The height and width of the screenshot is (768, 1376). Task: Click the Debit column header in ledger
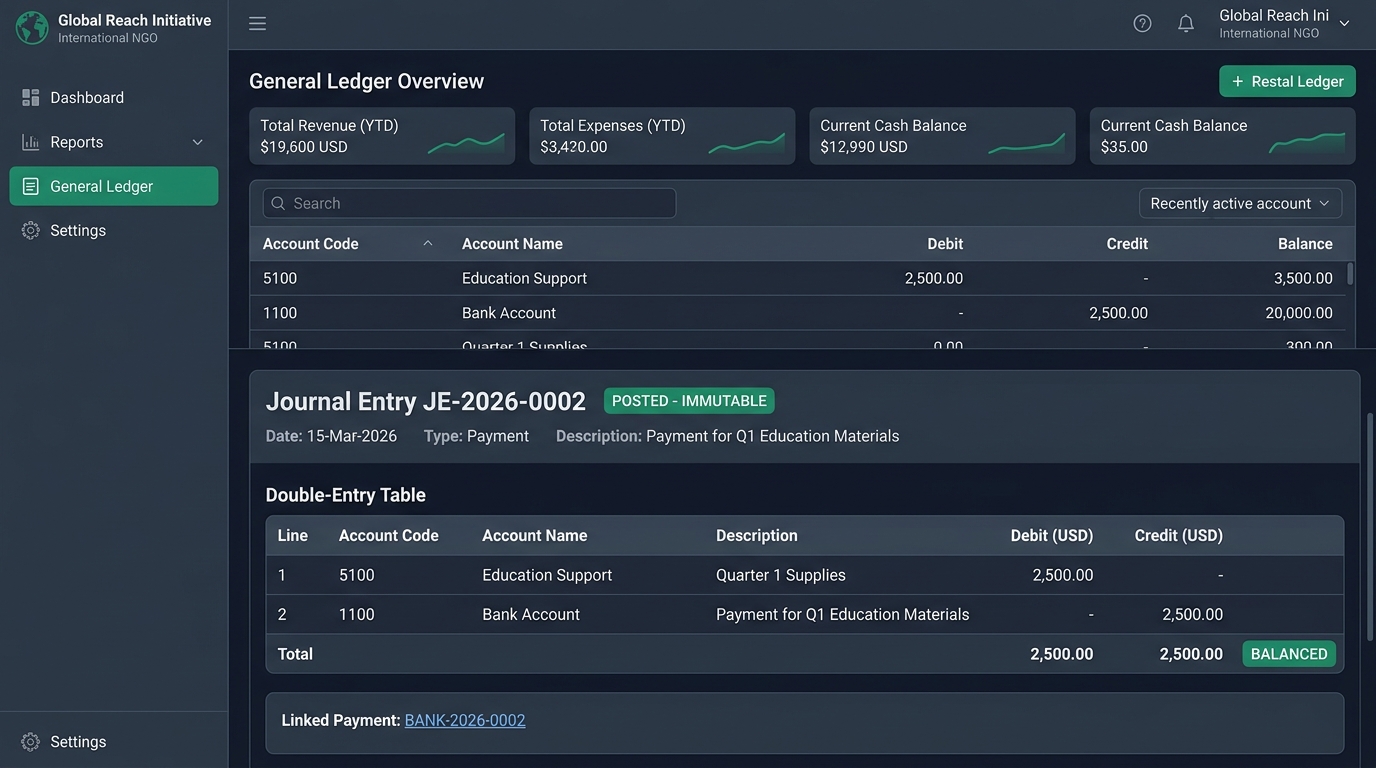(945, 244)
